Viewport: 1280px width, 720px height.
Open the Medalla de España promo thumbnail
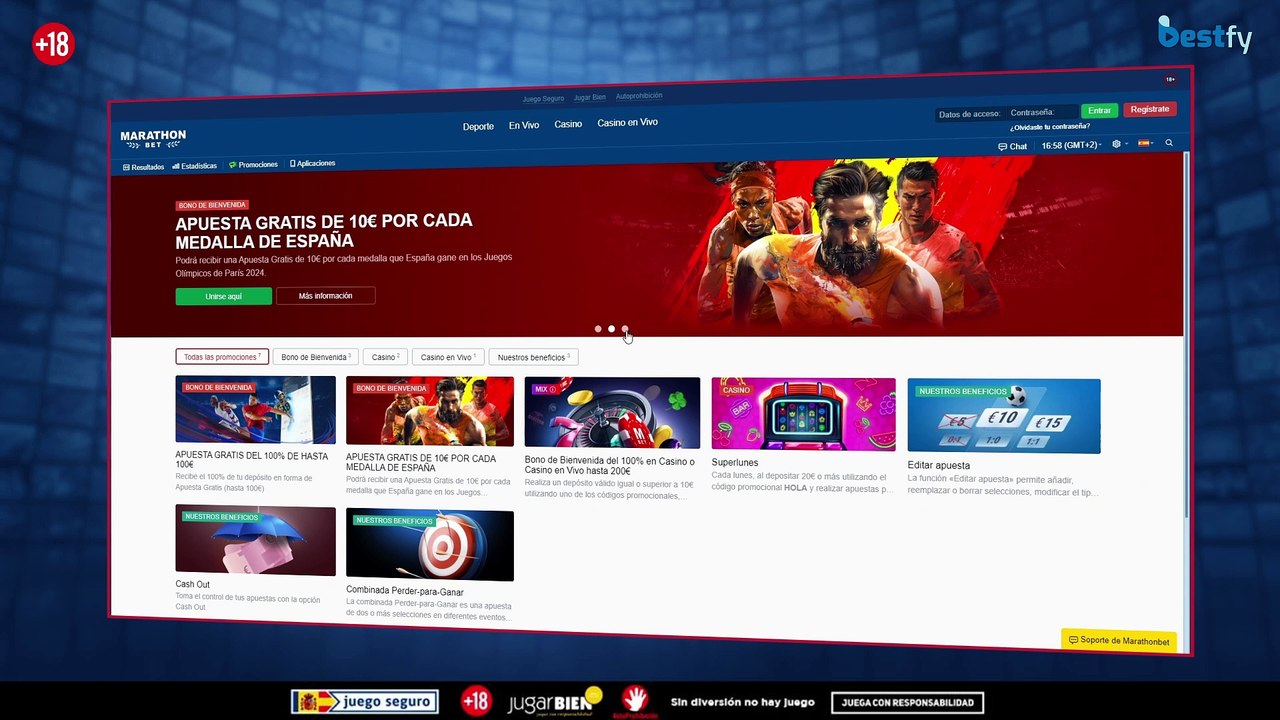430,411
